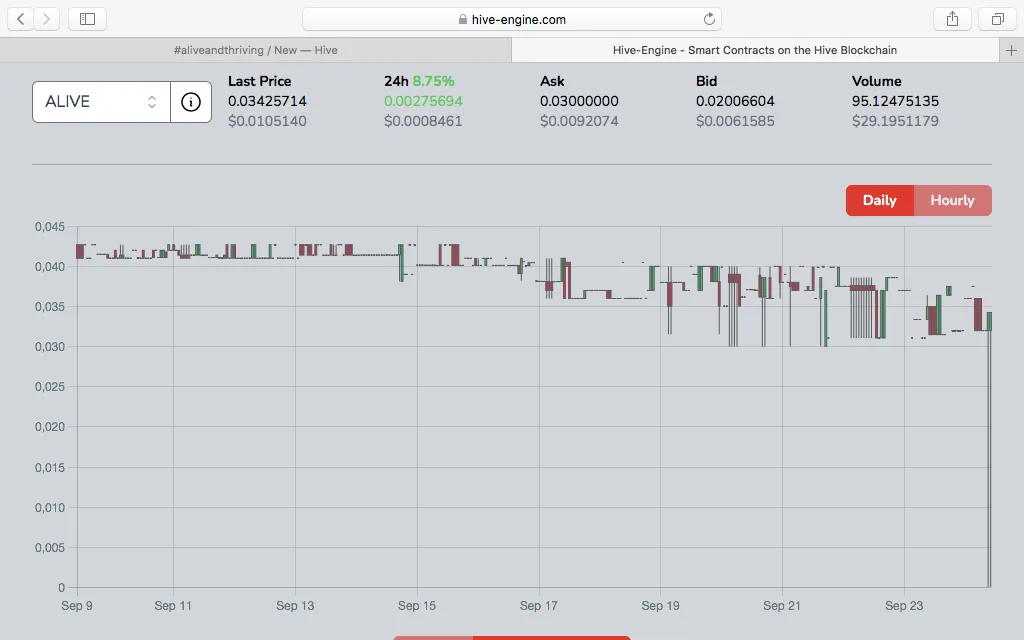
Task: Click the 0,045 price axis label
Action: coord(50,227)
